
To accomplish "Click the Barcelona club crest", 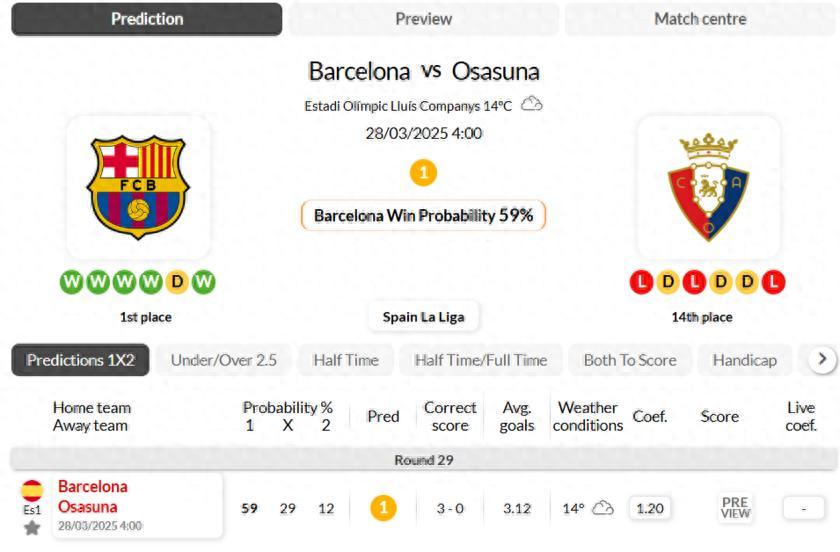I will (x=138, y=187).
